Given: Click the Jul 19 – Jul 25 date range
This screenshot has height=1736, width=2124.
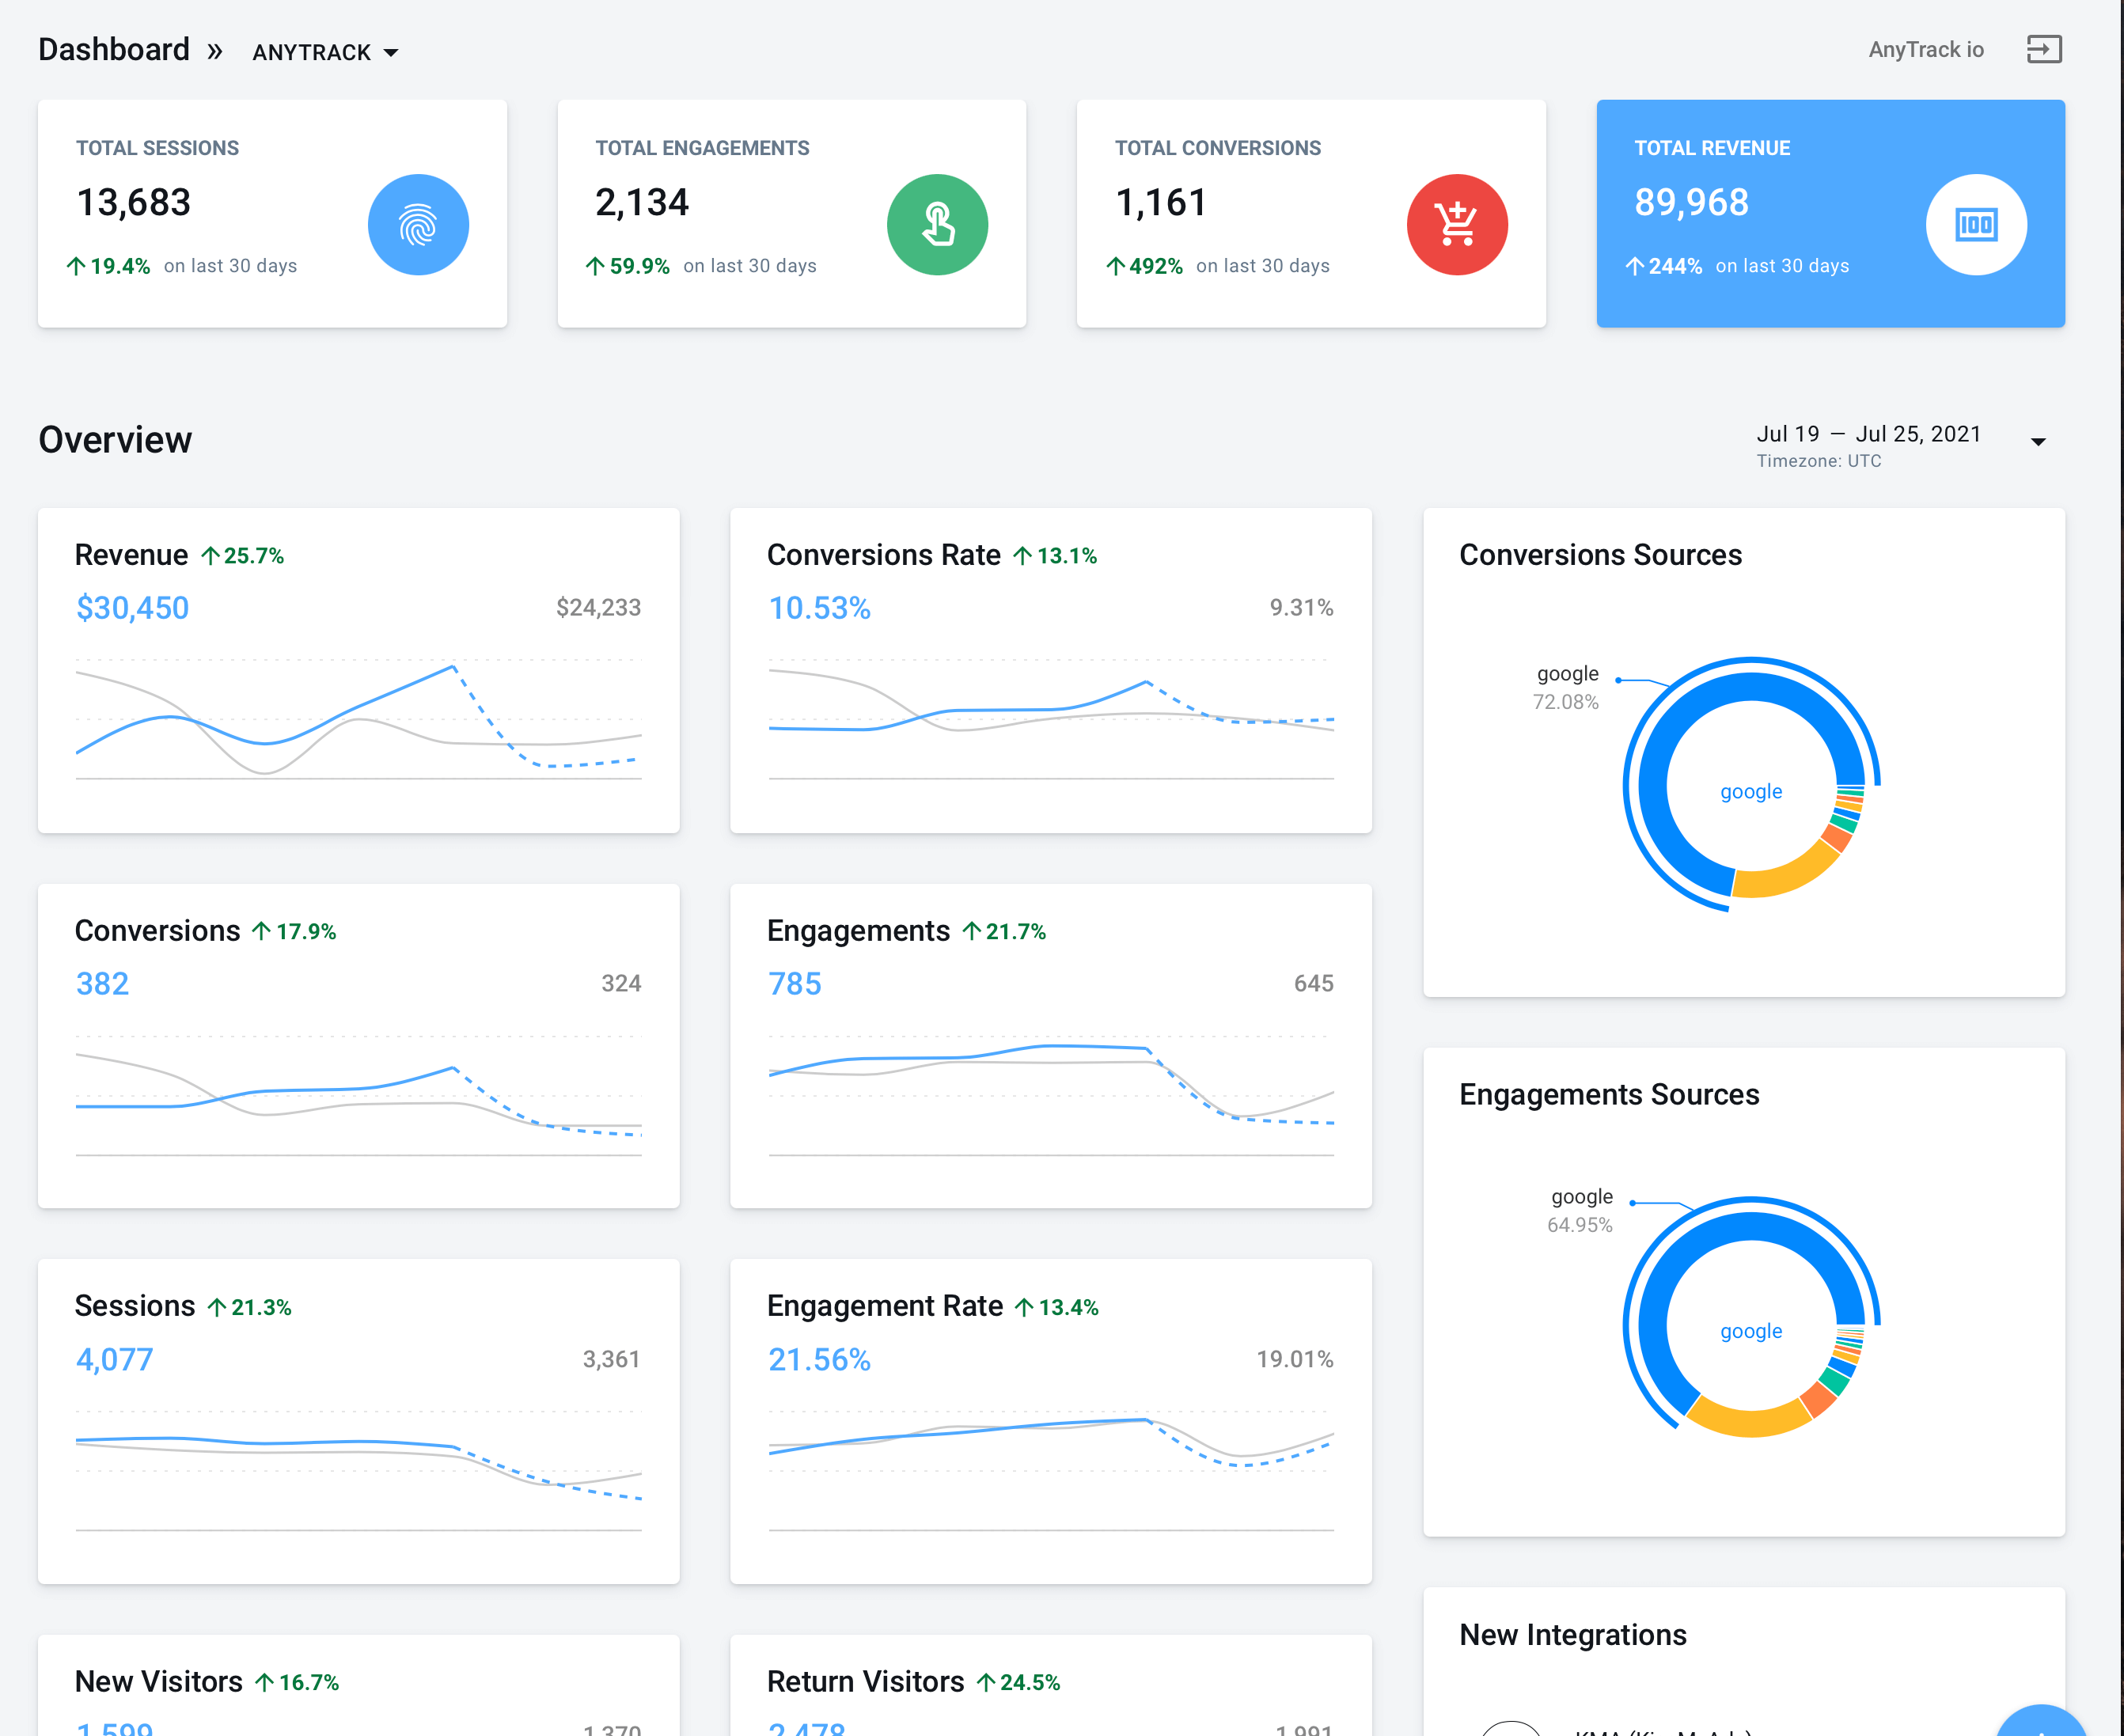Looking at the screenshot, I should (x=1868, y=434).
